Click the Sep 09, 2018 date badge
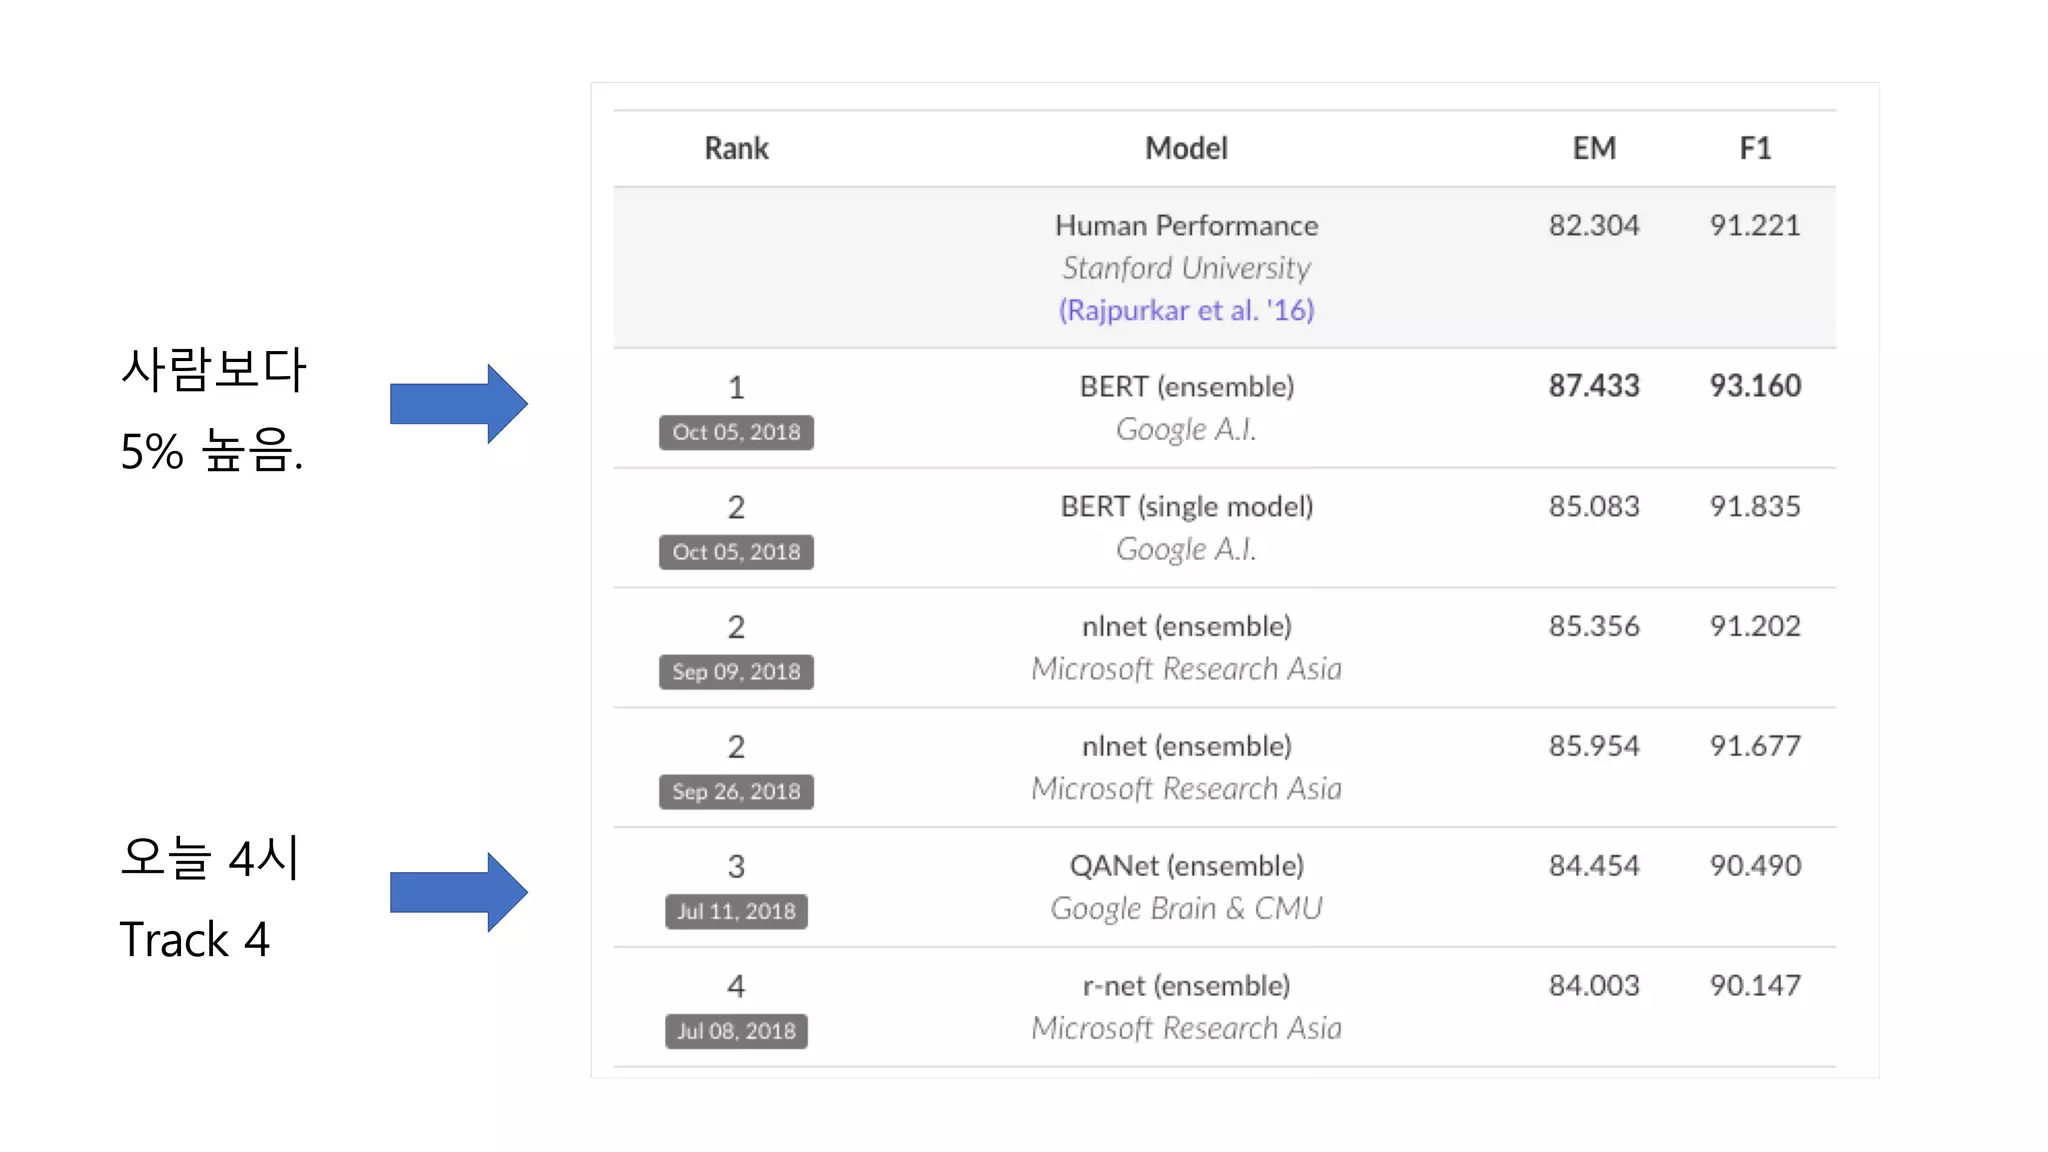Viewport: 2048px width, 1152px height. 736,672
